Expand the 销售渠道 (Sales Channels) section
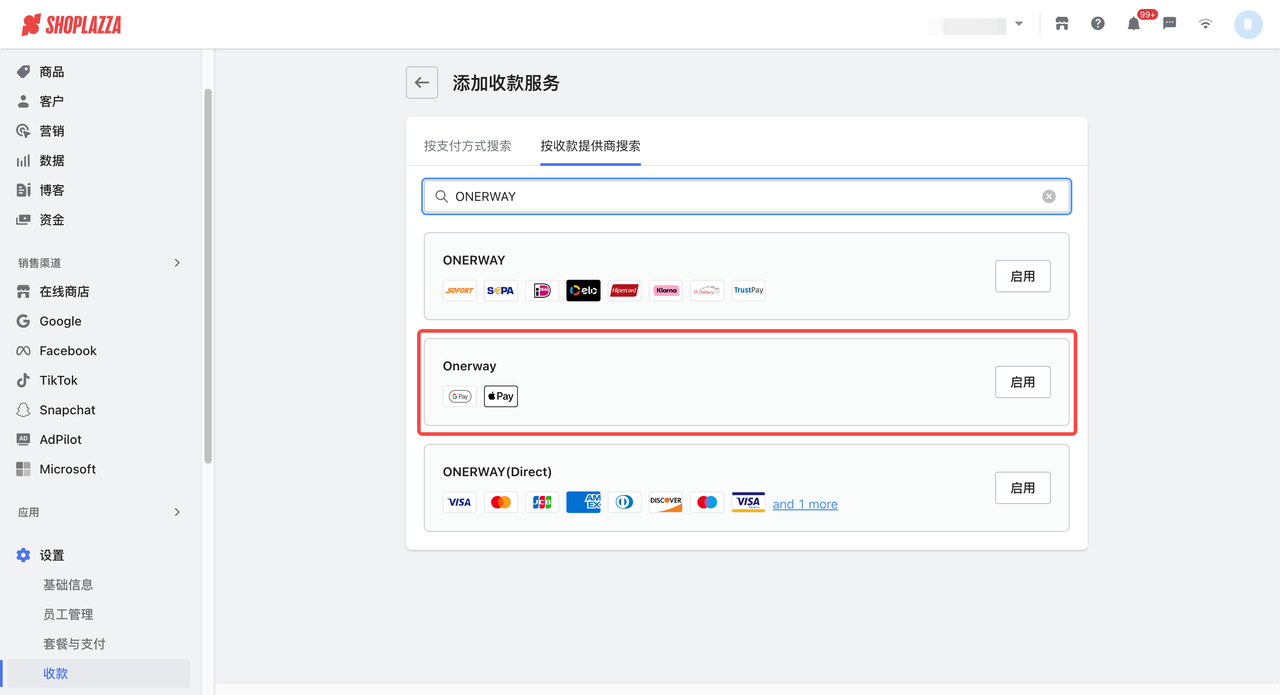 click(x=97, y=262)
